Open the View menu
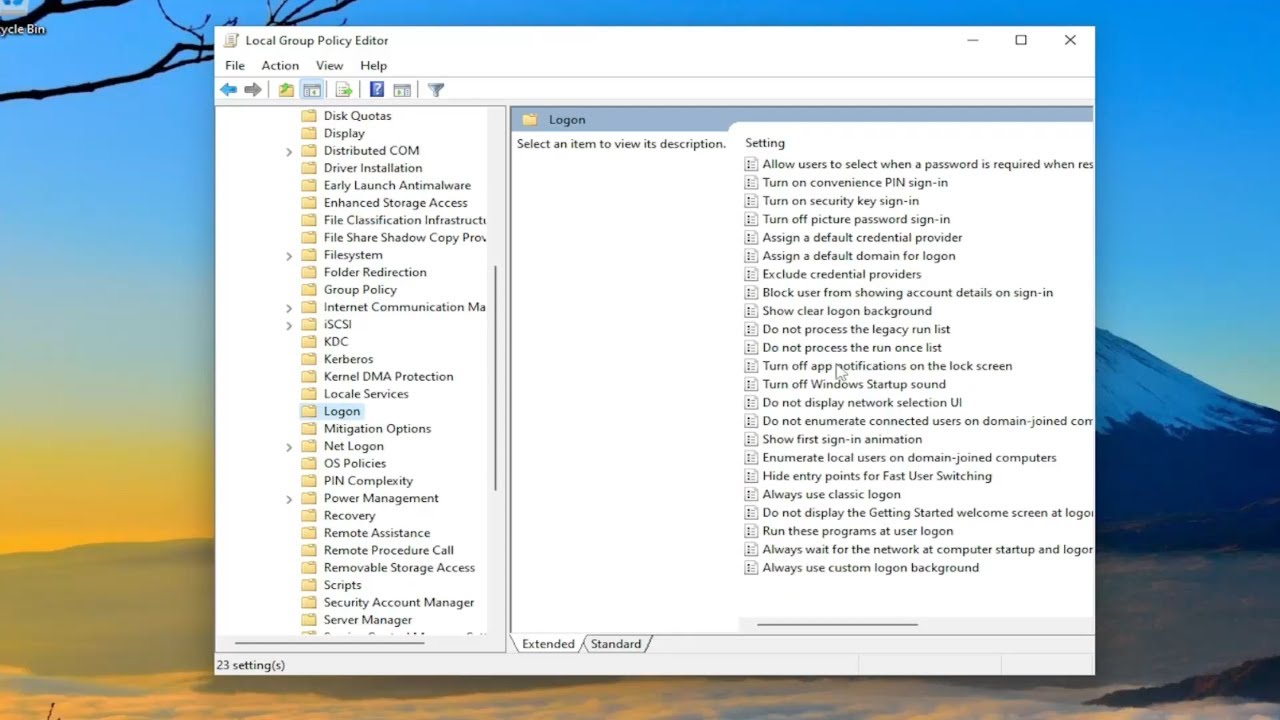The width and height of the screenshot is (1280, 720). tap(329, 66)
